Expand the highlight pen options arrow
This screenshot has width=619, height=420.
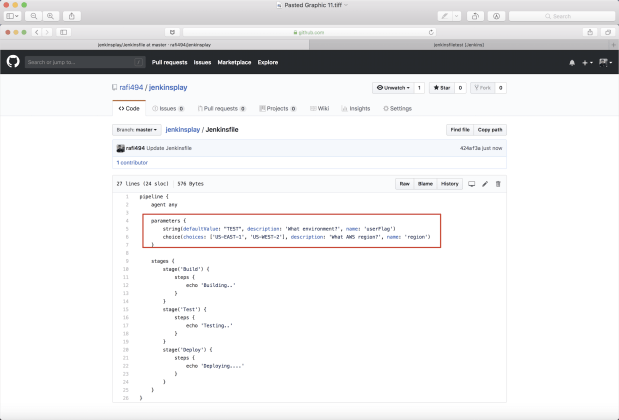457,16
